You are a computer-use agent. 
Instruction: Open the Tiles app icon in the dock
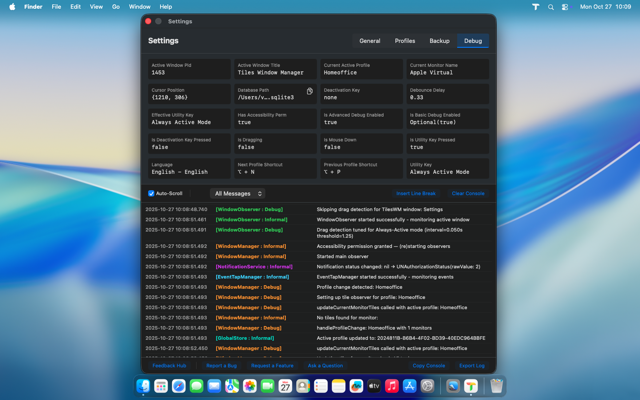tap(471, 385)
